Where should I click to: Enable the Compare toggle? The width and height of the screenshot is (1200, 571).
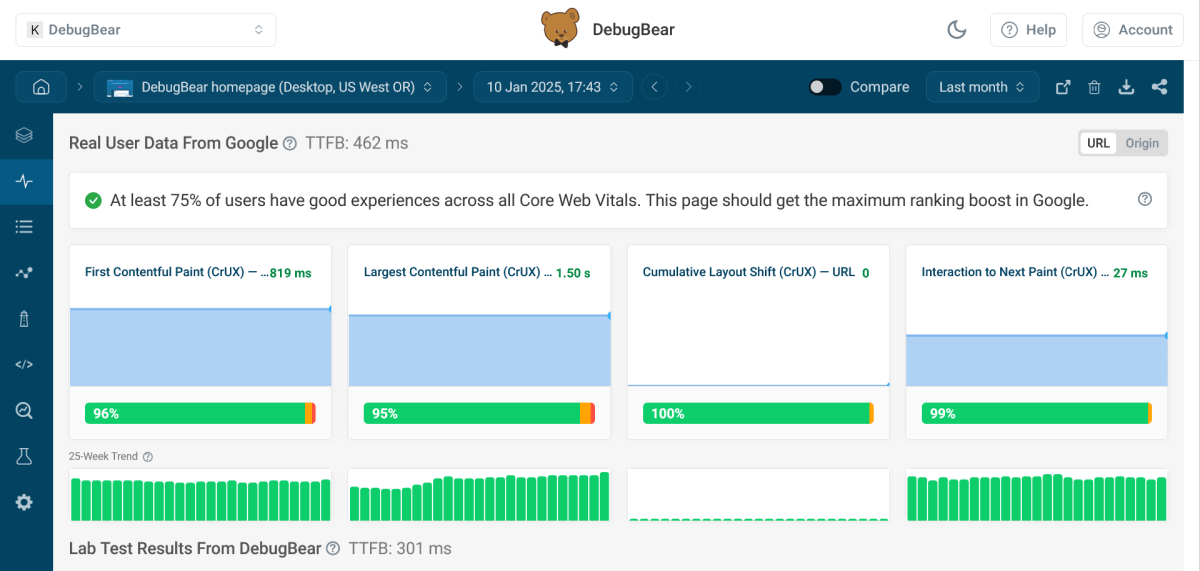click(825, 87)
